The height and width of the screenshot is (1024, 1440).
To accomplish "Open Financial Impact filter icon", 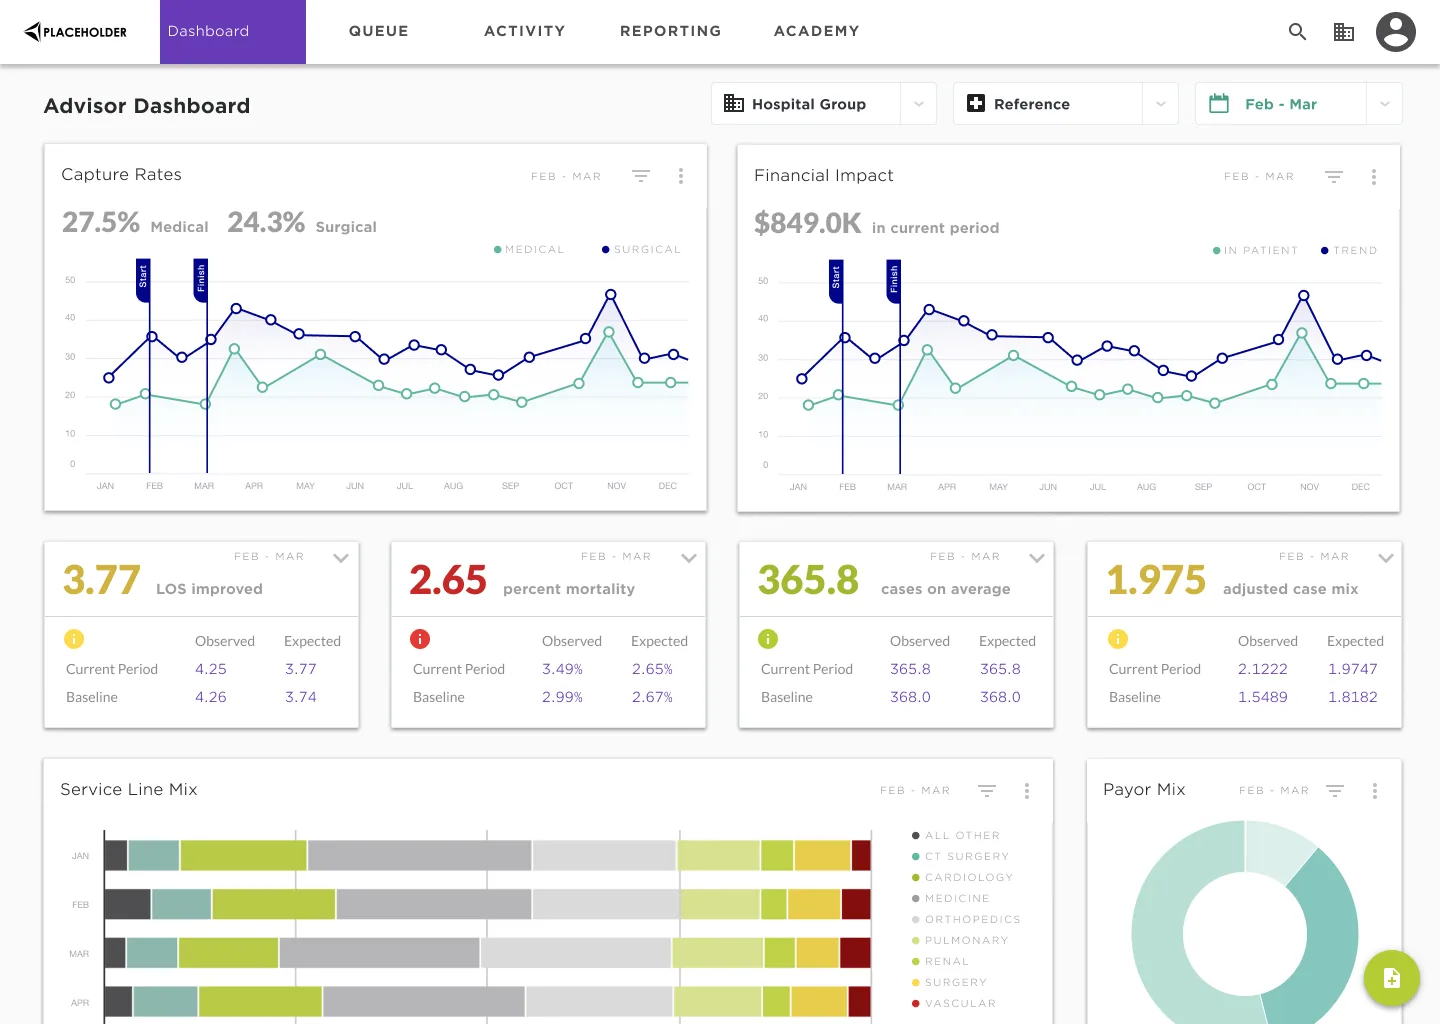I will [1334, 177].
